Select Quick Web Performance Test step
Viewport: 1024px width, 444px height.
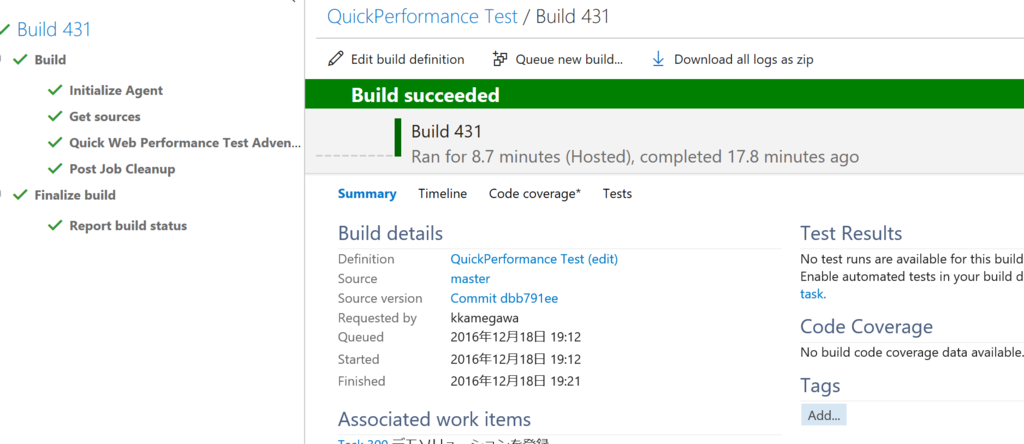[x=185, y=142]
